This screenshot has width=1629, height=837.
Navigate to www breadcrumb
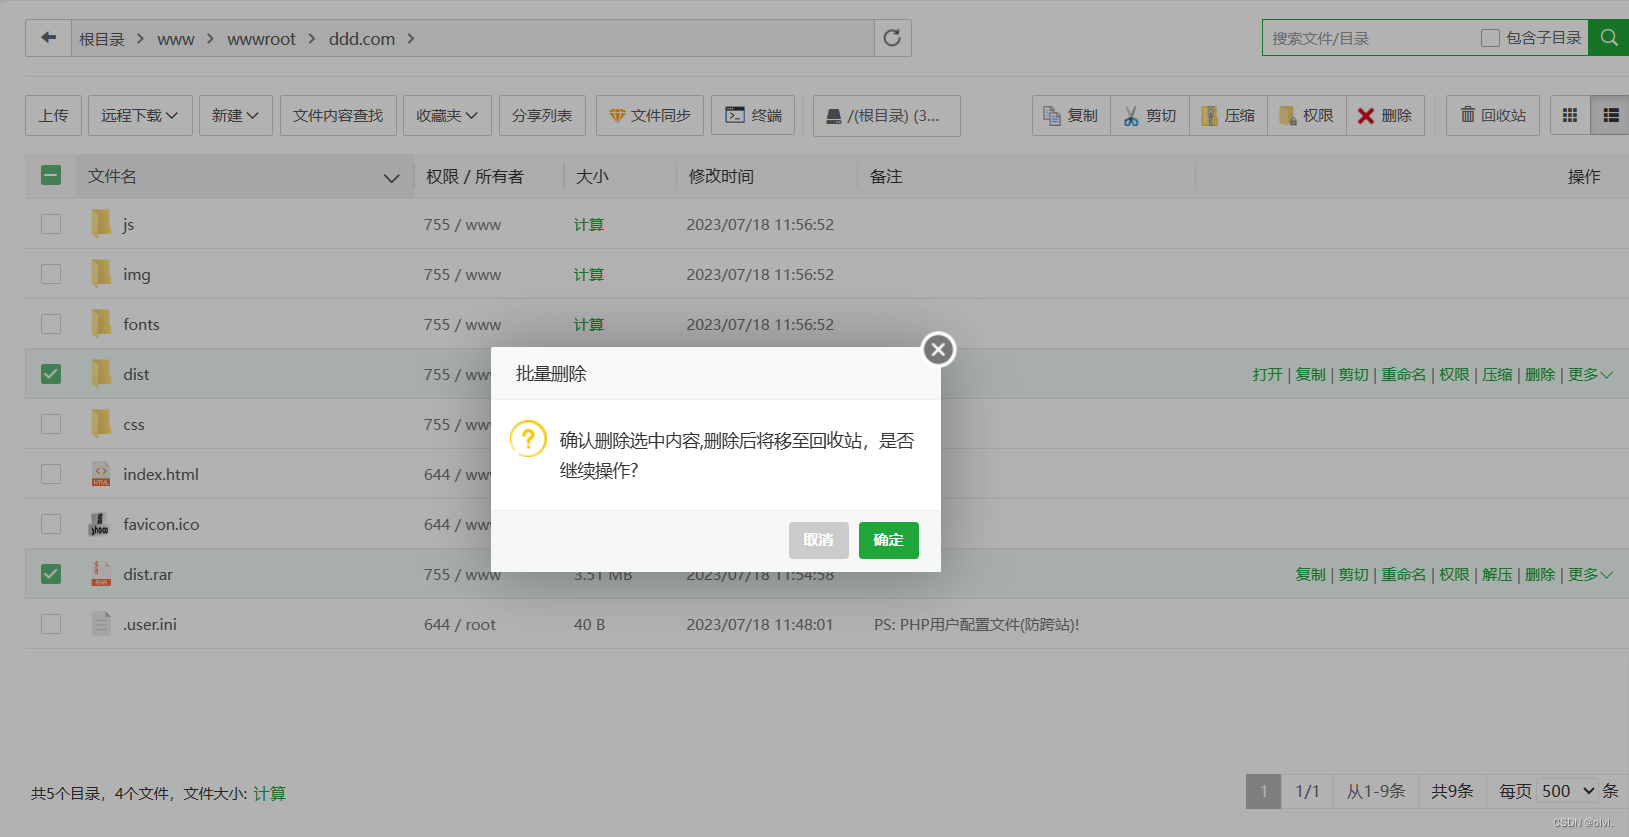click(176, 39)
